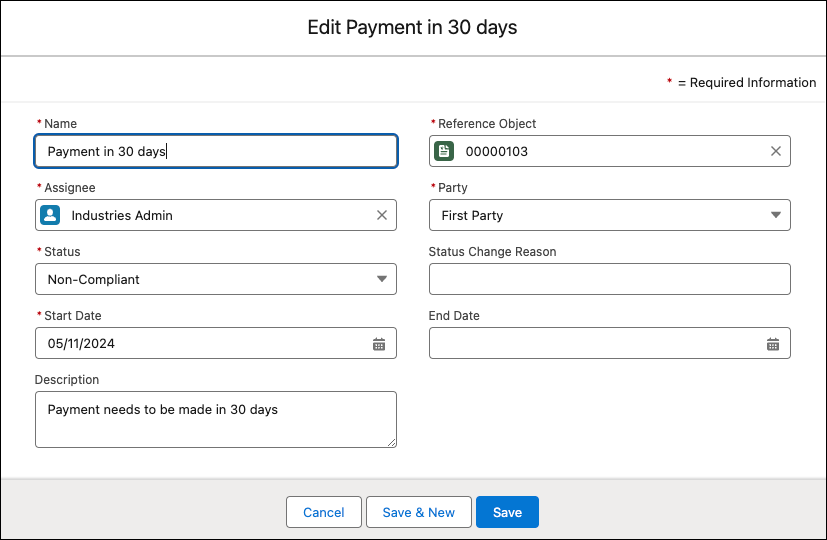Click inside the Description text area

(x=215, y=419)
